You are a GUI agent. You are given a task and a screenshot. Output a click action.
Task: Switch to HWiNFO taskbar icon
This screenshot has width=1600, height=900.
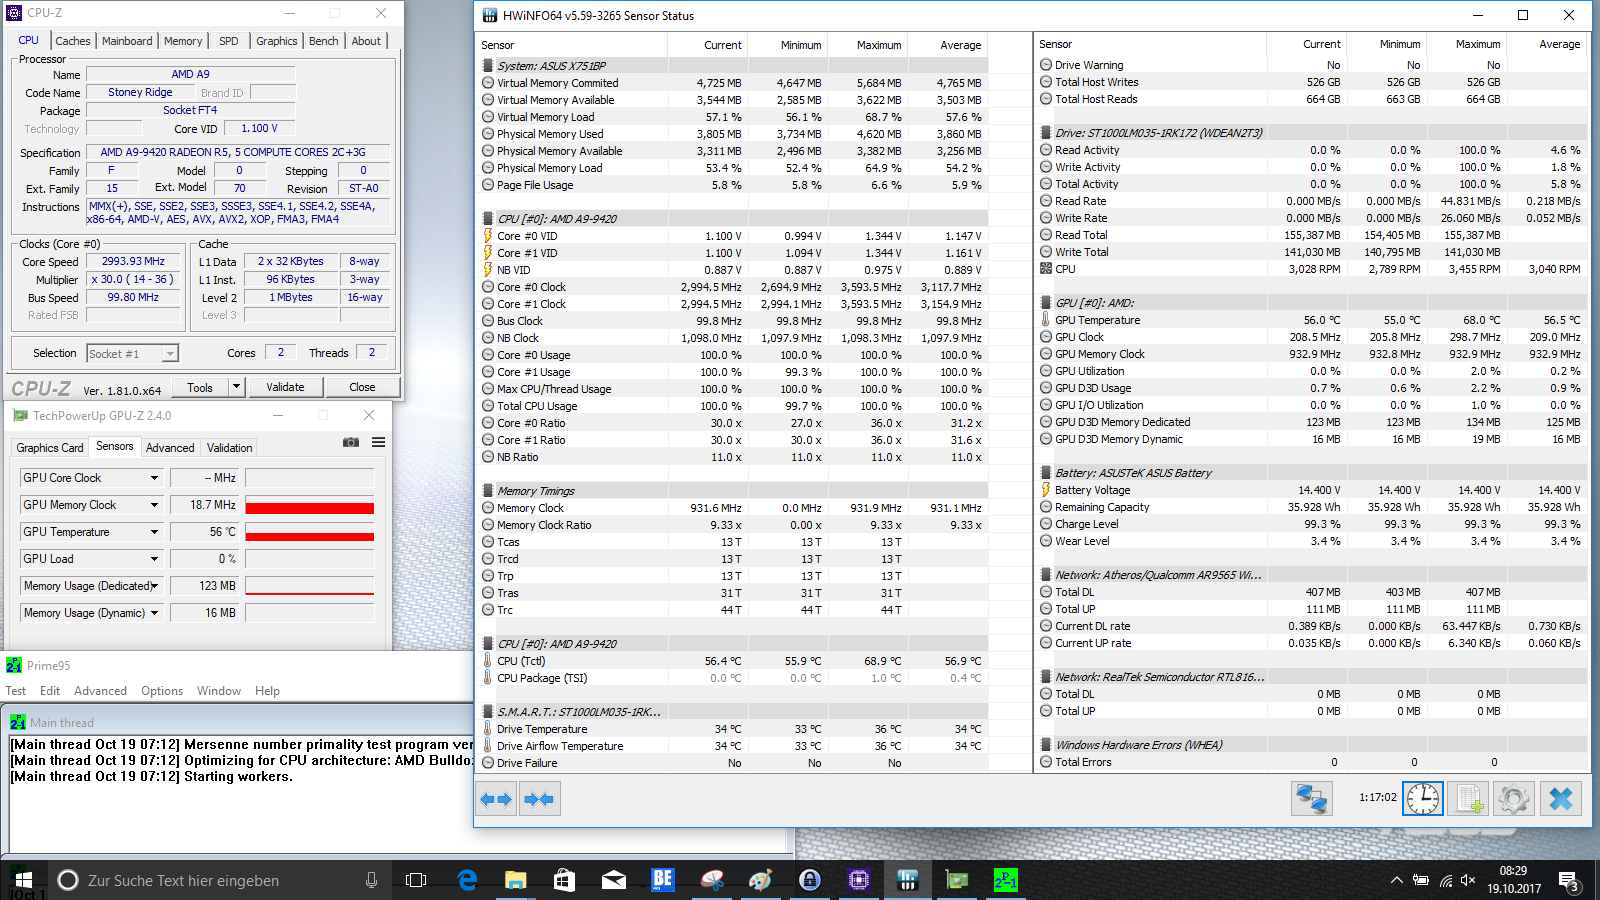[907, 880]
